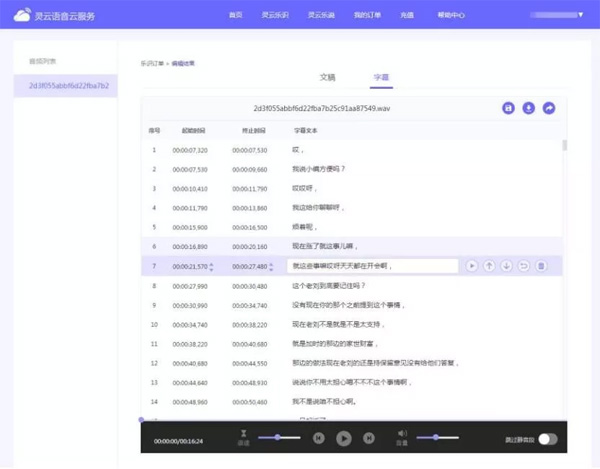The height and width of the screenshot is (469, 600).
Task: Click the save icon above the subtitle table
Action: 508,108
